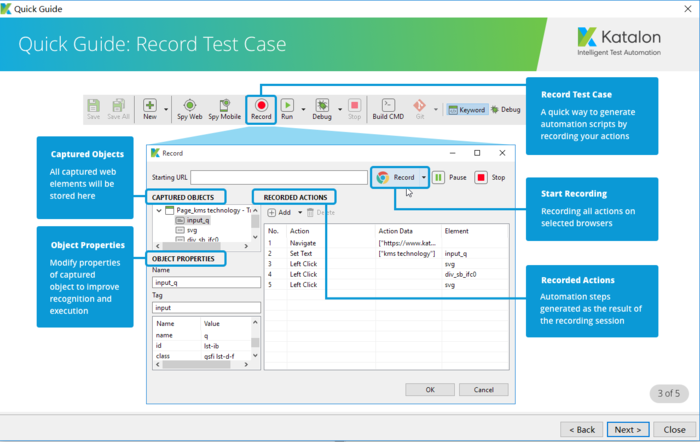The image size is (700, 442).
Task: Maximize the Record dialog window
Action: 477,153
